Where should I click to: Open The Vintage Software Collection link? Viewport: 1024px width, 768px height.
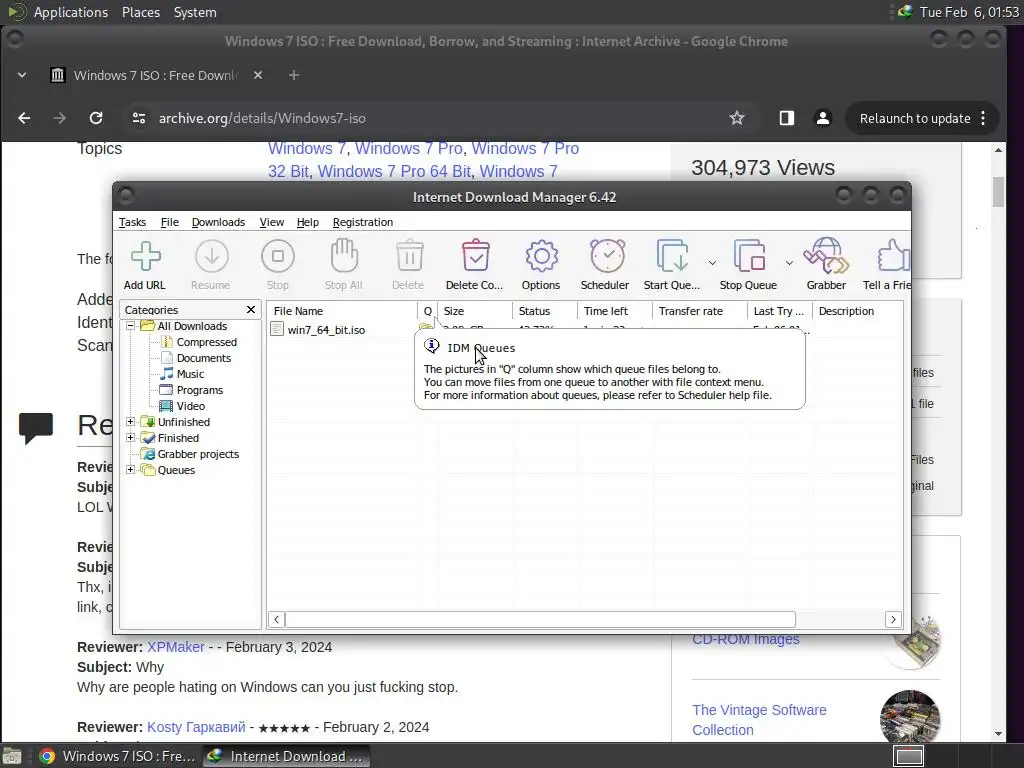pyautogui.click(x=759, y=720)
